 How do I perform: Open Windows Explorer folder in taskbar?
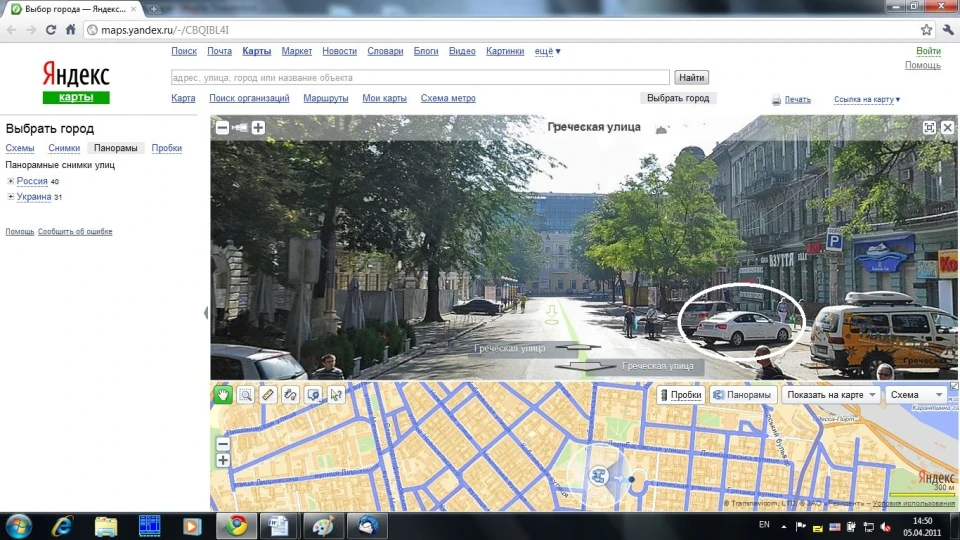coord(106,526)
